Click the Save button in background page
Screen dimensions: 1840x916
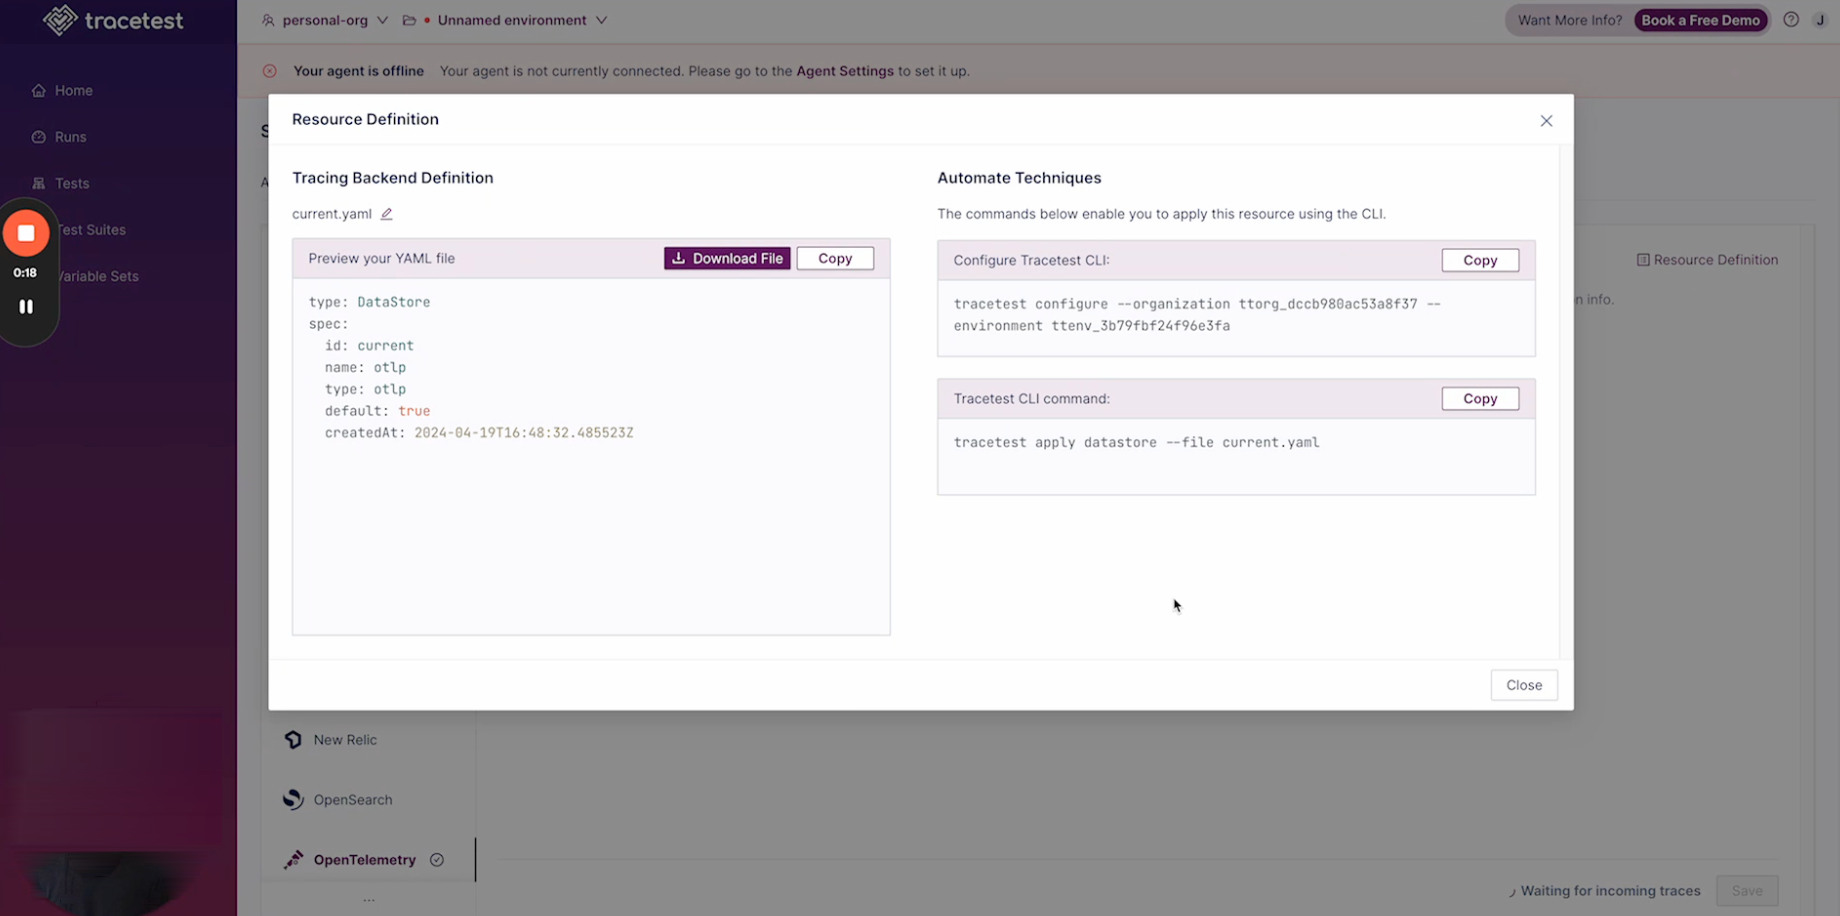coord(1747,891)
